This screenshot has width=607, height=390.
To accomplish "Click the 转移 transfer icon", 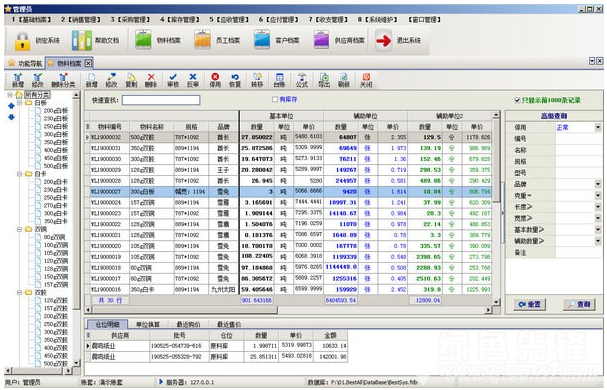I will (x=257, y=80).
